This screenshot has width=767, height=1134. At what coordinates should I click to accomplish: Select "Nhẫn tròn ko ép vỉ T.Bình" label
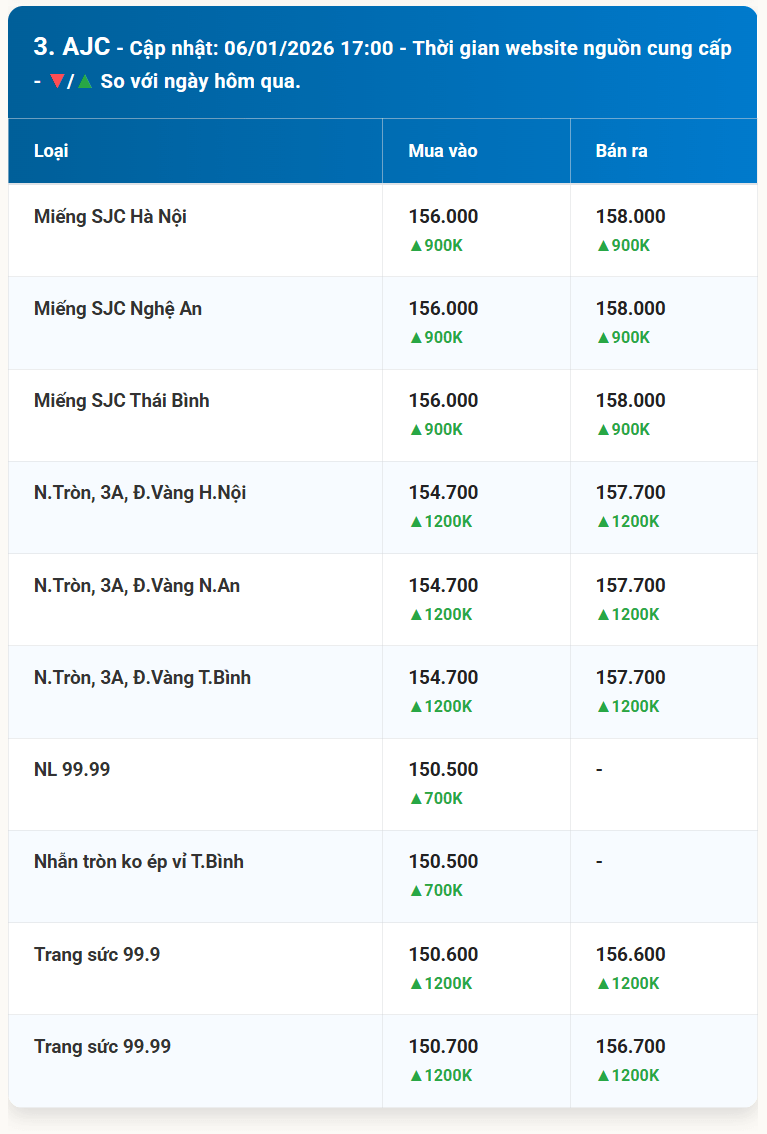click(139, 862)
